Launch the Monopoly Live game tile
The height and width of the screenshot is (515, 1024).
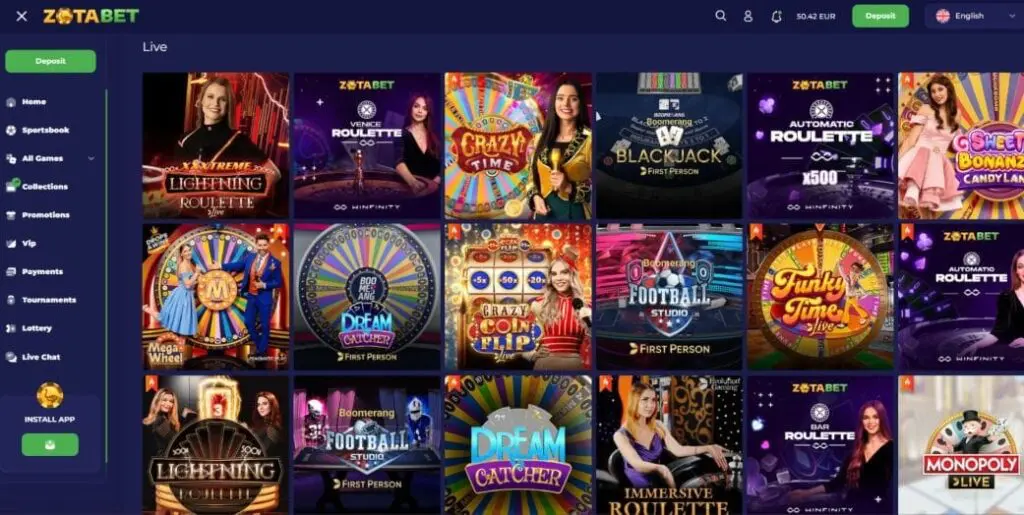coord(961,445)
